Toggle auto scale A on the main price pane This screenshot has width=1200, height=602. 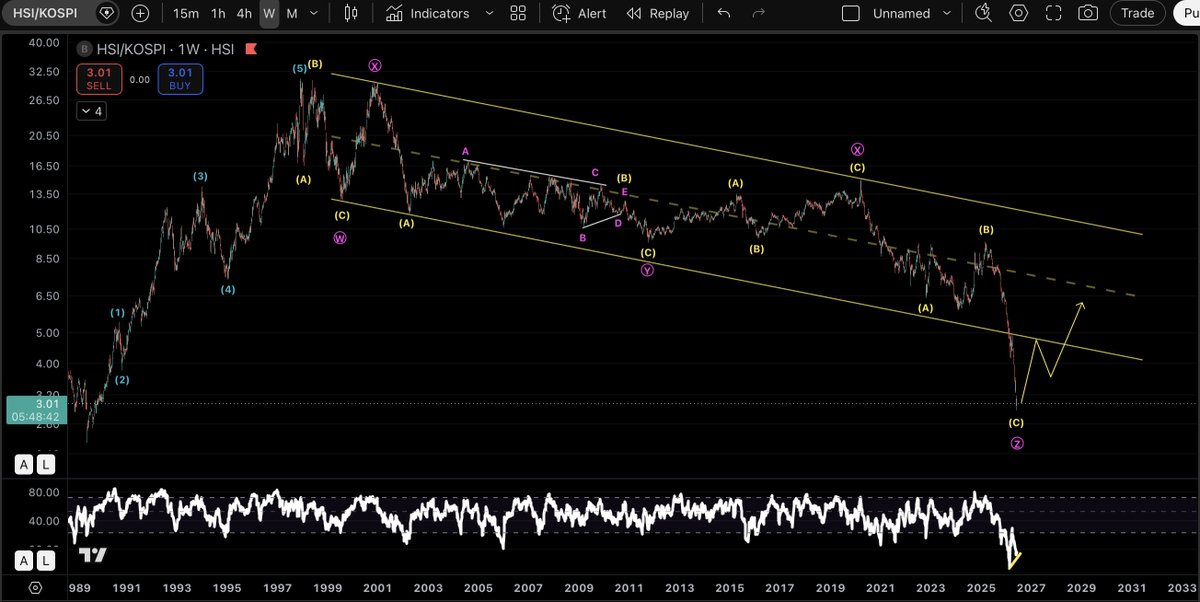[x=24, y=464]
